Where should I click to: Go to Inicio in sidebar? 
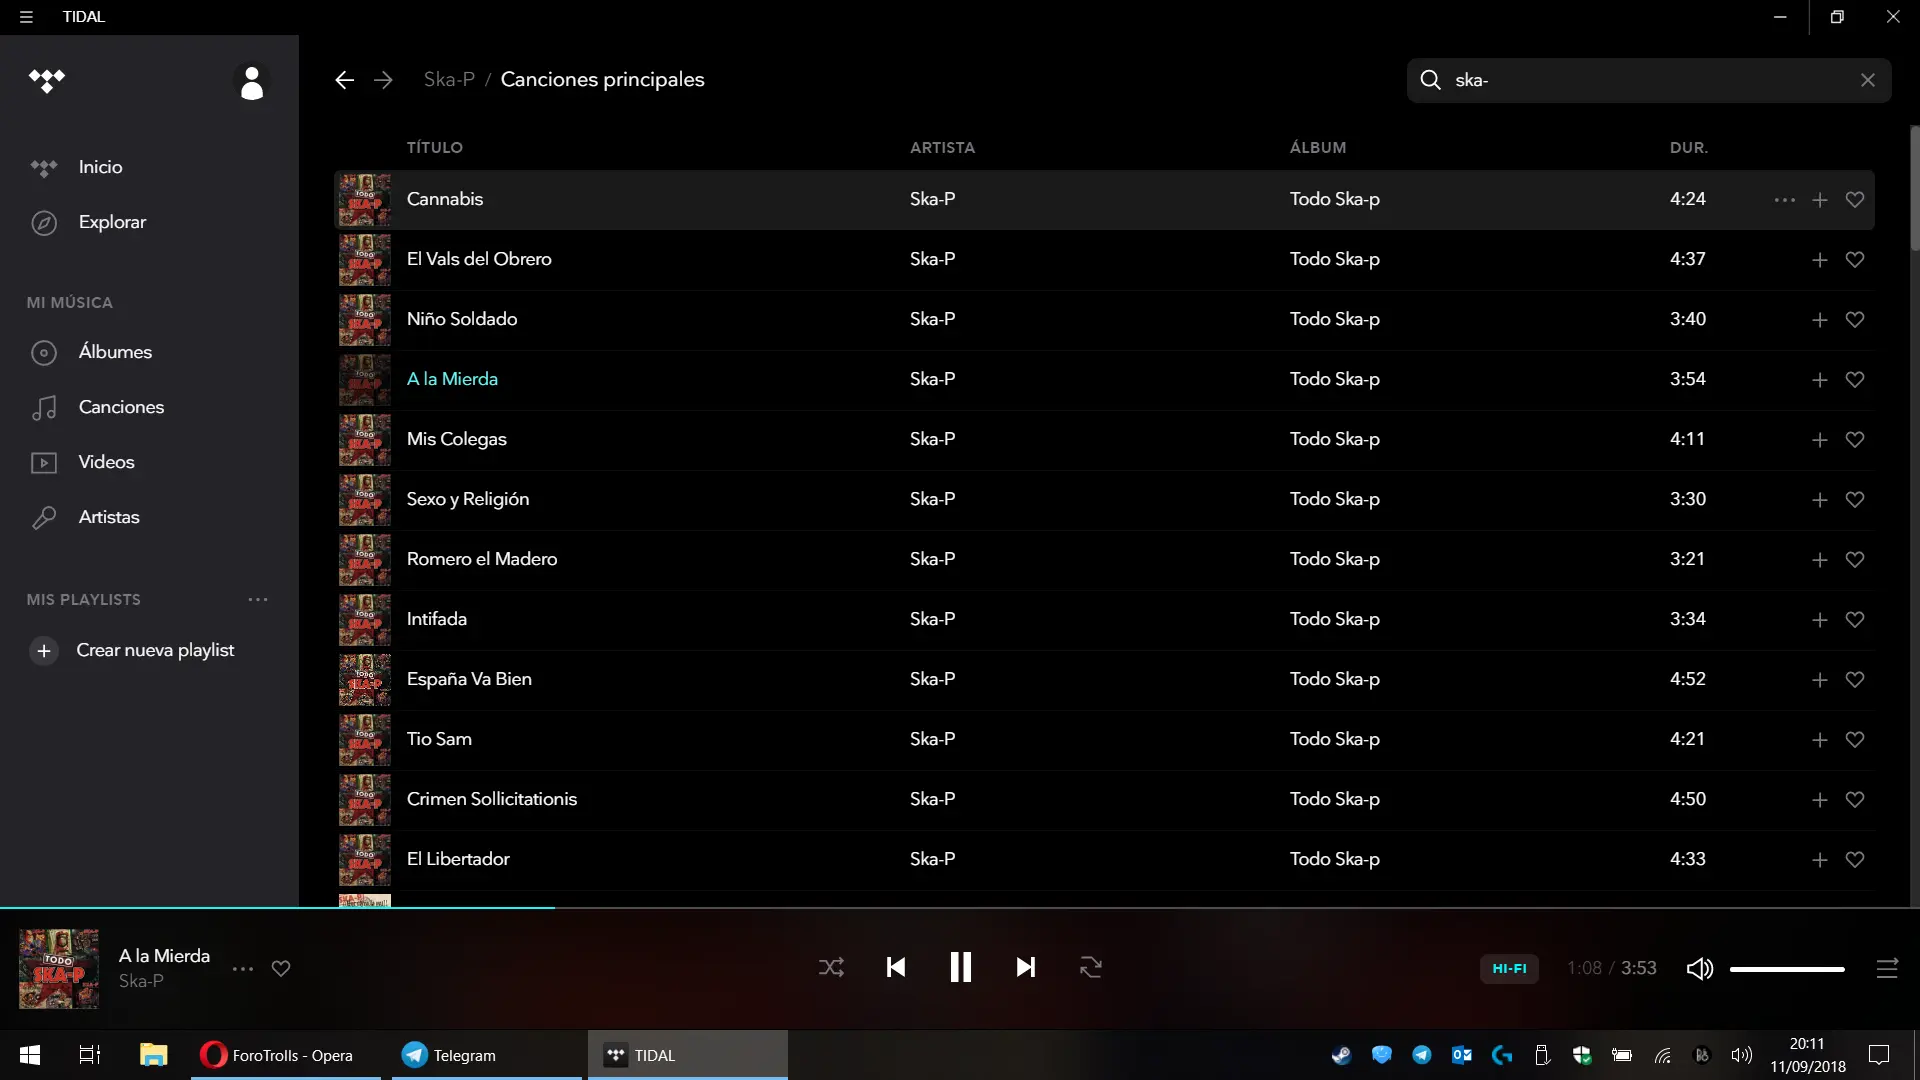point(100,167)
